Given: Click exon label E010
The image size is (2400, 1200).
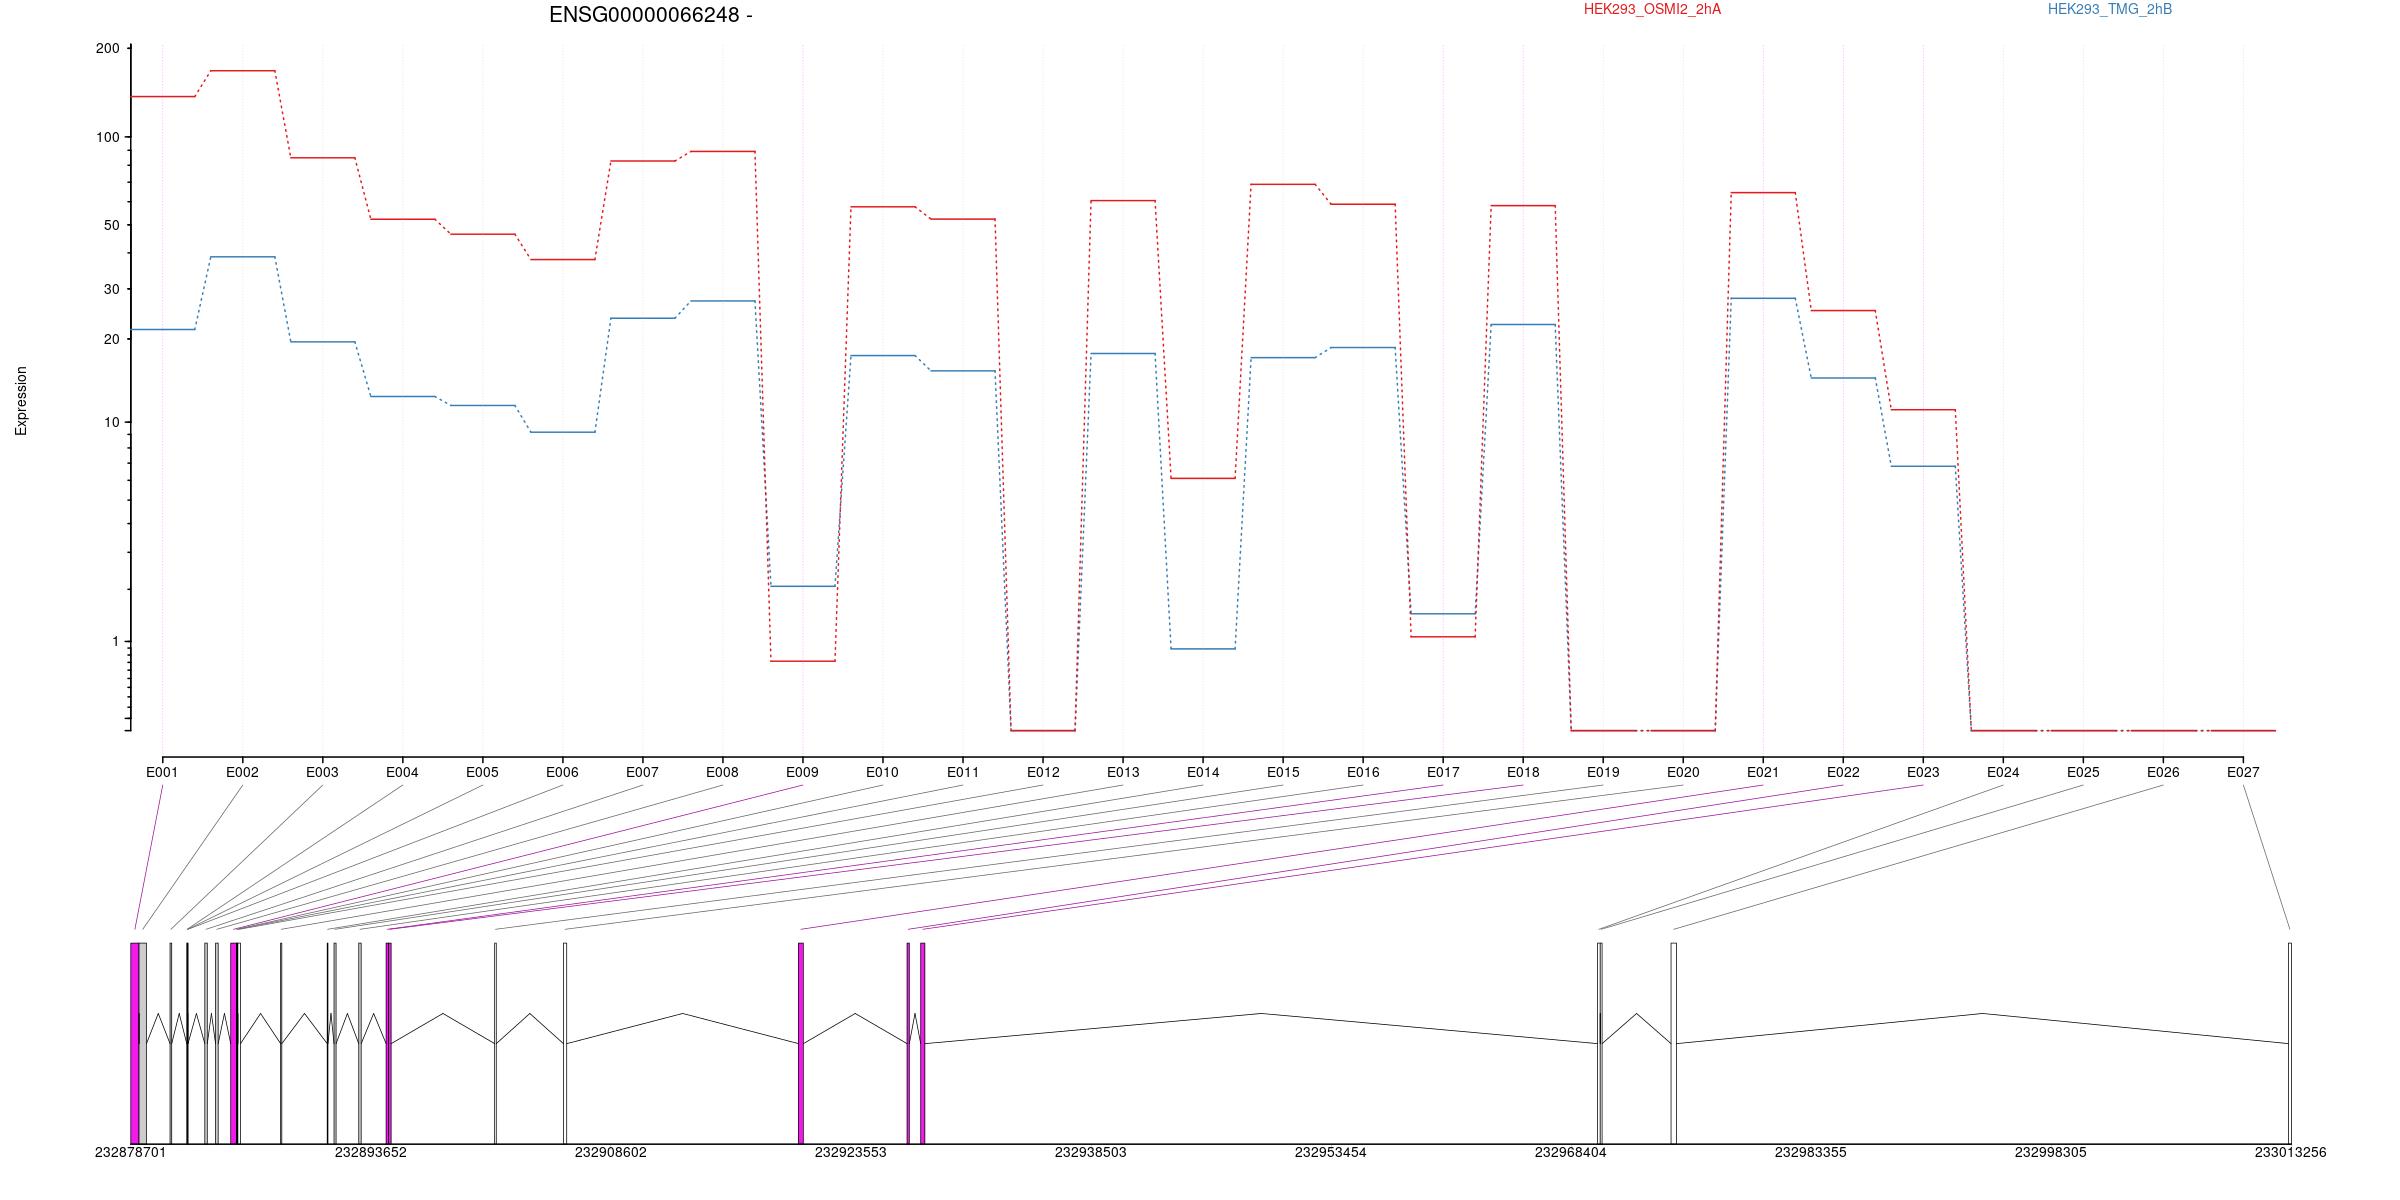Looking at the screenshot, I should pos(882,772).
